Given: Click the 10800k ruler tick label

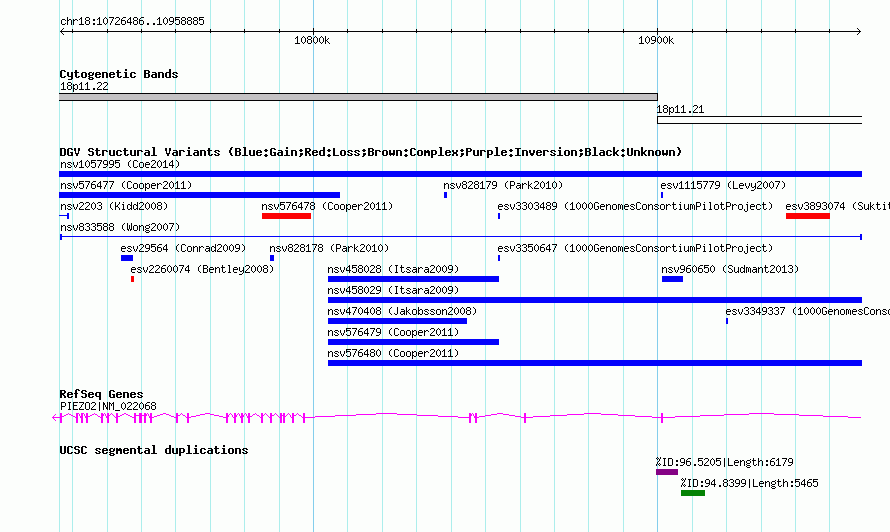Looking at the screenshot, I should tap(312, 40).
